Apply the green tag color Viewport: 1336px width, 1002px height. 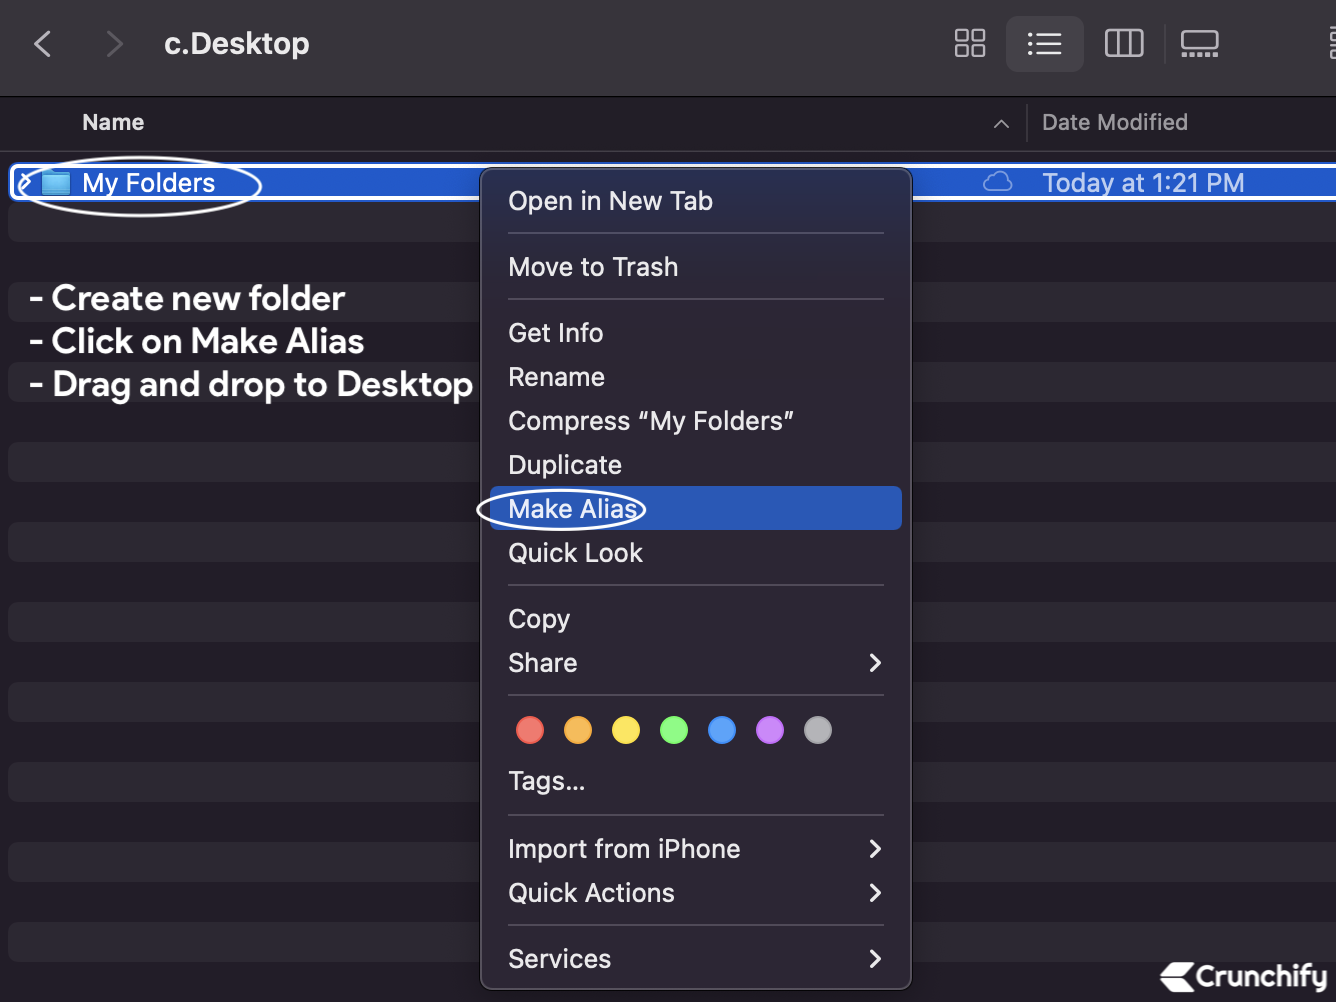674,730
